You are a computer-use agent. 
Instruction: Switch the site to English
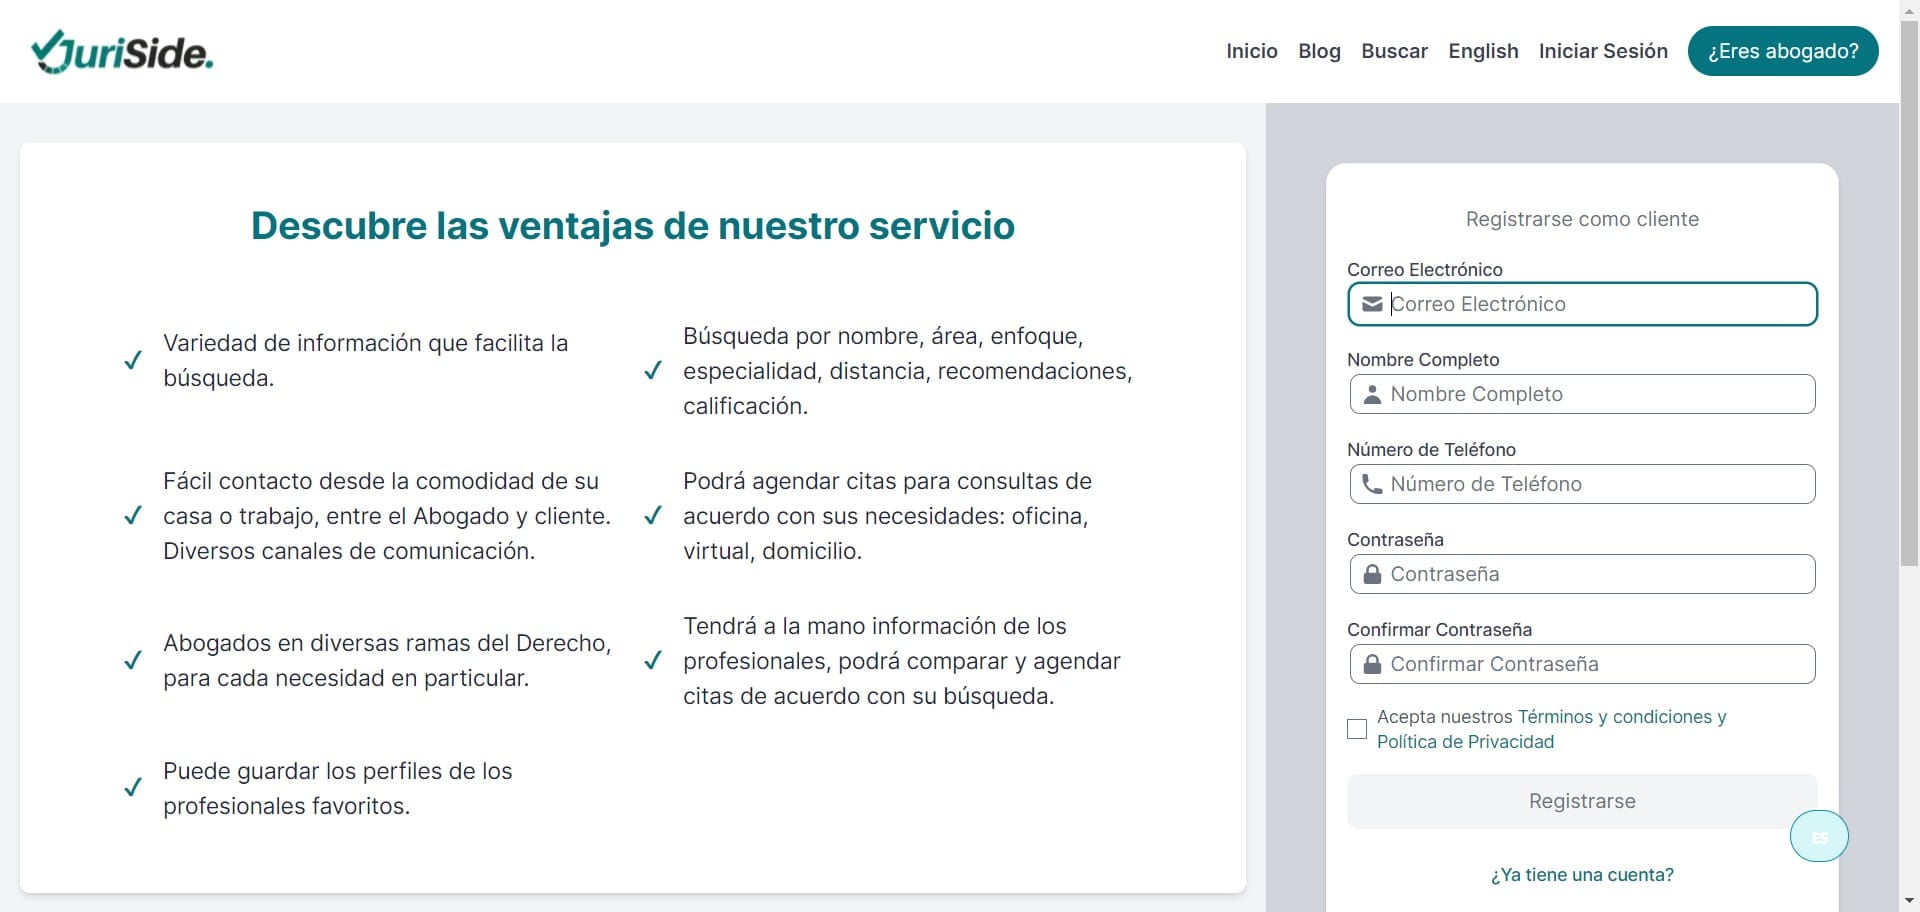tap(1483, 51)
